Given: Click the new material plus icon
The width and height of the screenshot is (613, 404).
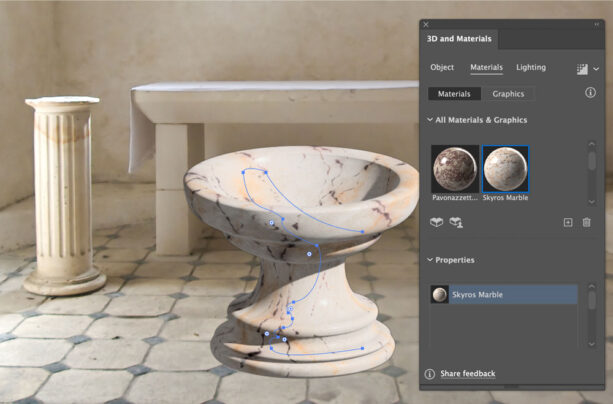Looking at the screenshot, I should [x=568, y=222].
